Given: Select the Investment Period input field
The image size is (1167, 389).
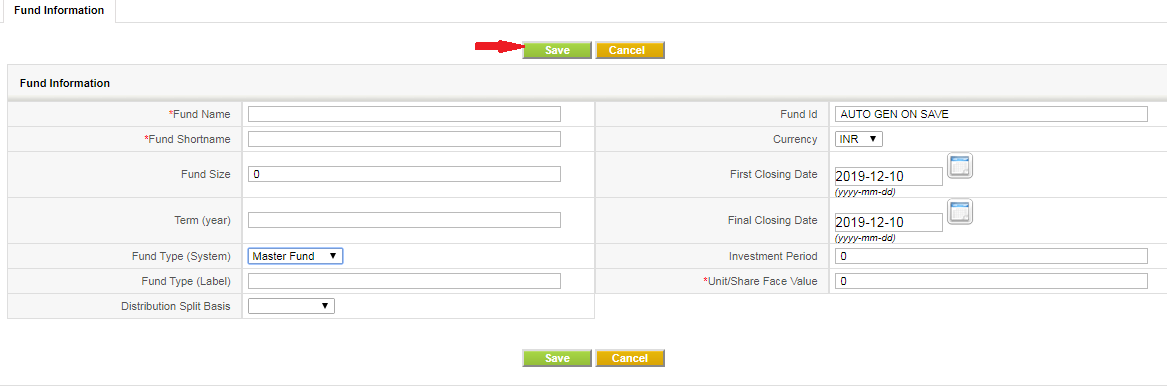Looking at the screenshot, I should (991, 256).
